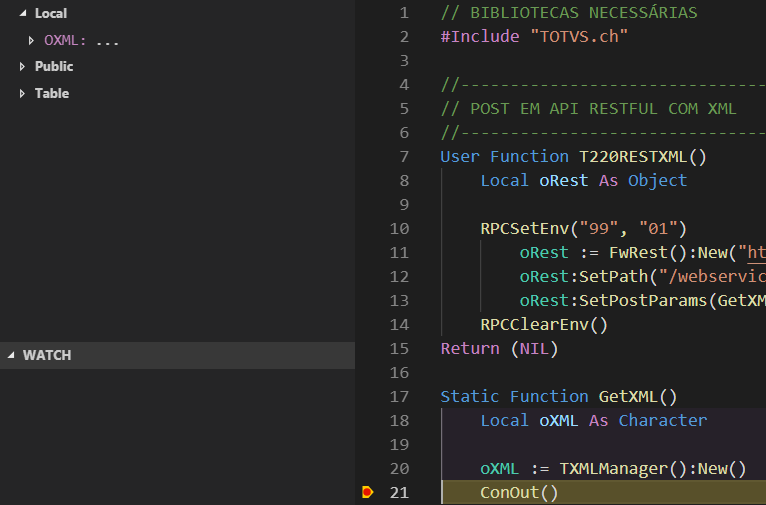Expand the Table variables scope
This screenshot has height=505, width=766.
point(22,93)
